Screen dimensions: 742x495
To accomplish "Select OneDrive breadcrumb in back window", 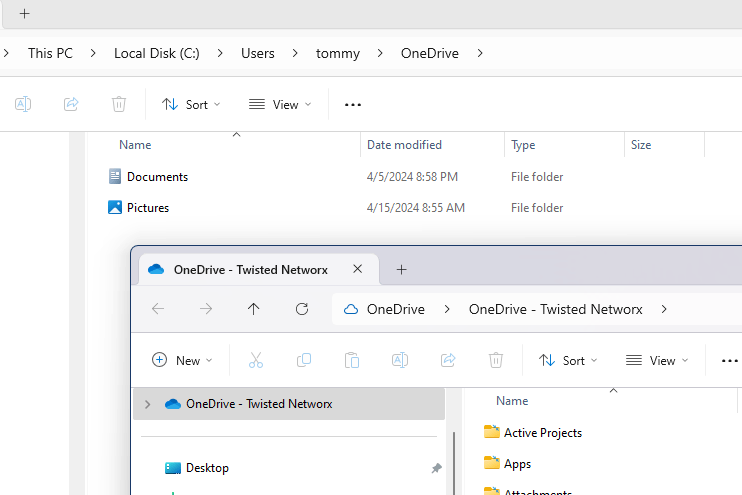I will [430, 53].
